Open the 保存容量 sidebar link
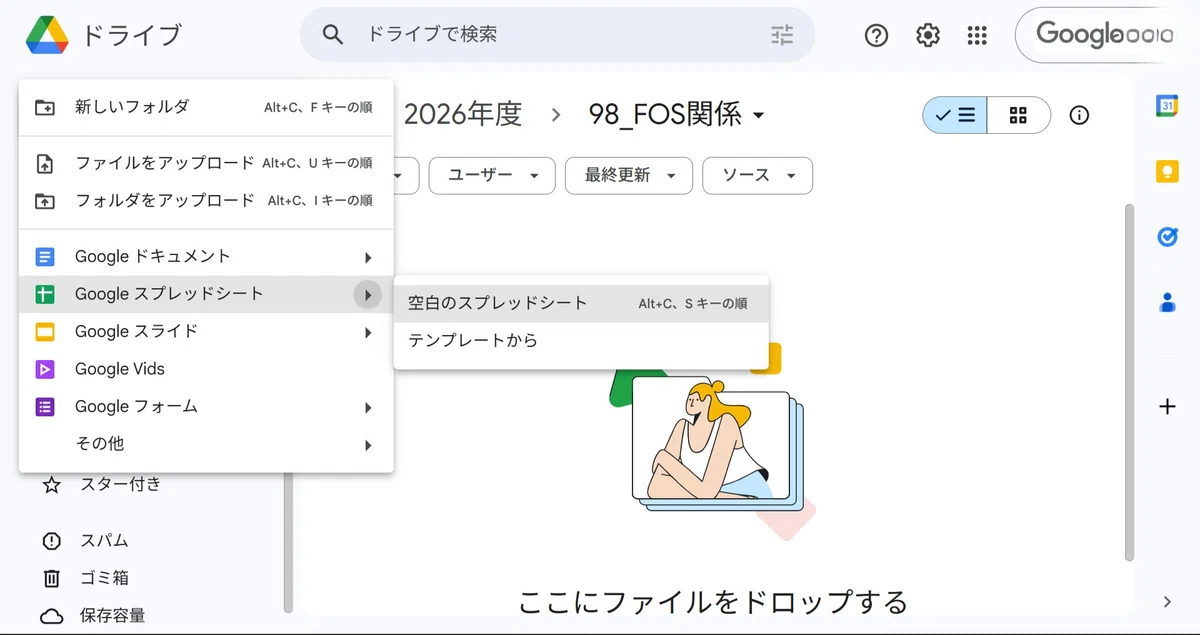This screenshot has width=1200, height=635. click(112, 615)
